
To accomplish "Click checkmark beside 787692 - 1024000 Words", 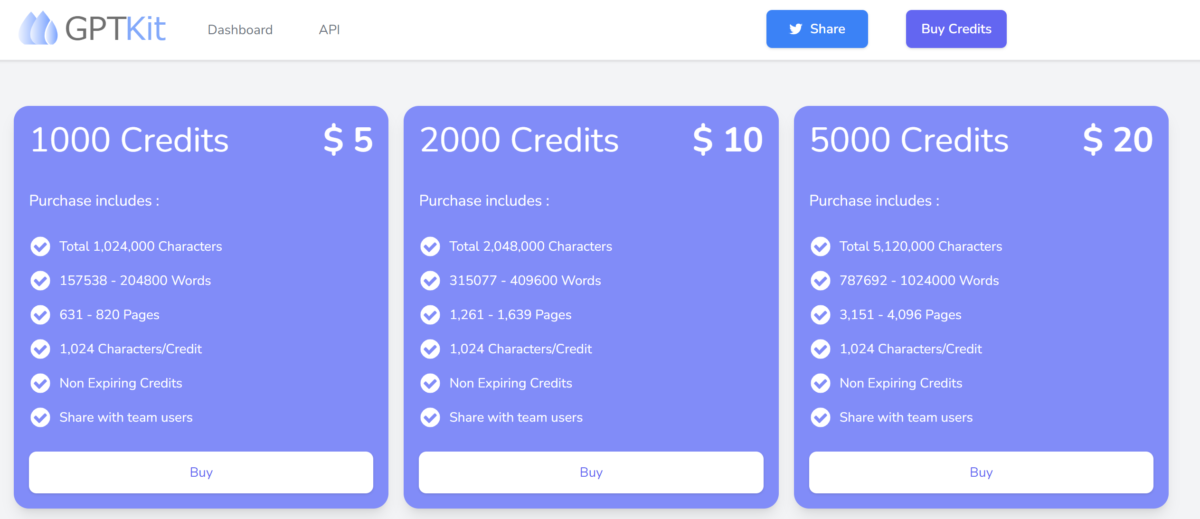I will click(x=820, y=281).
